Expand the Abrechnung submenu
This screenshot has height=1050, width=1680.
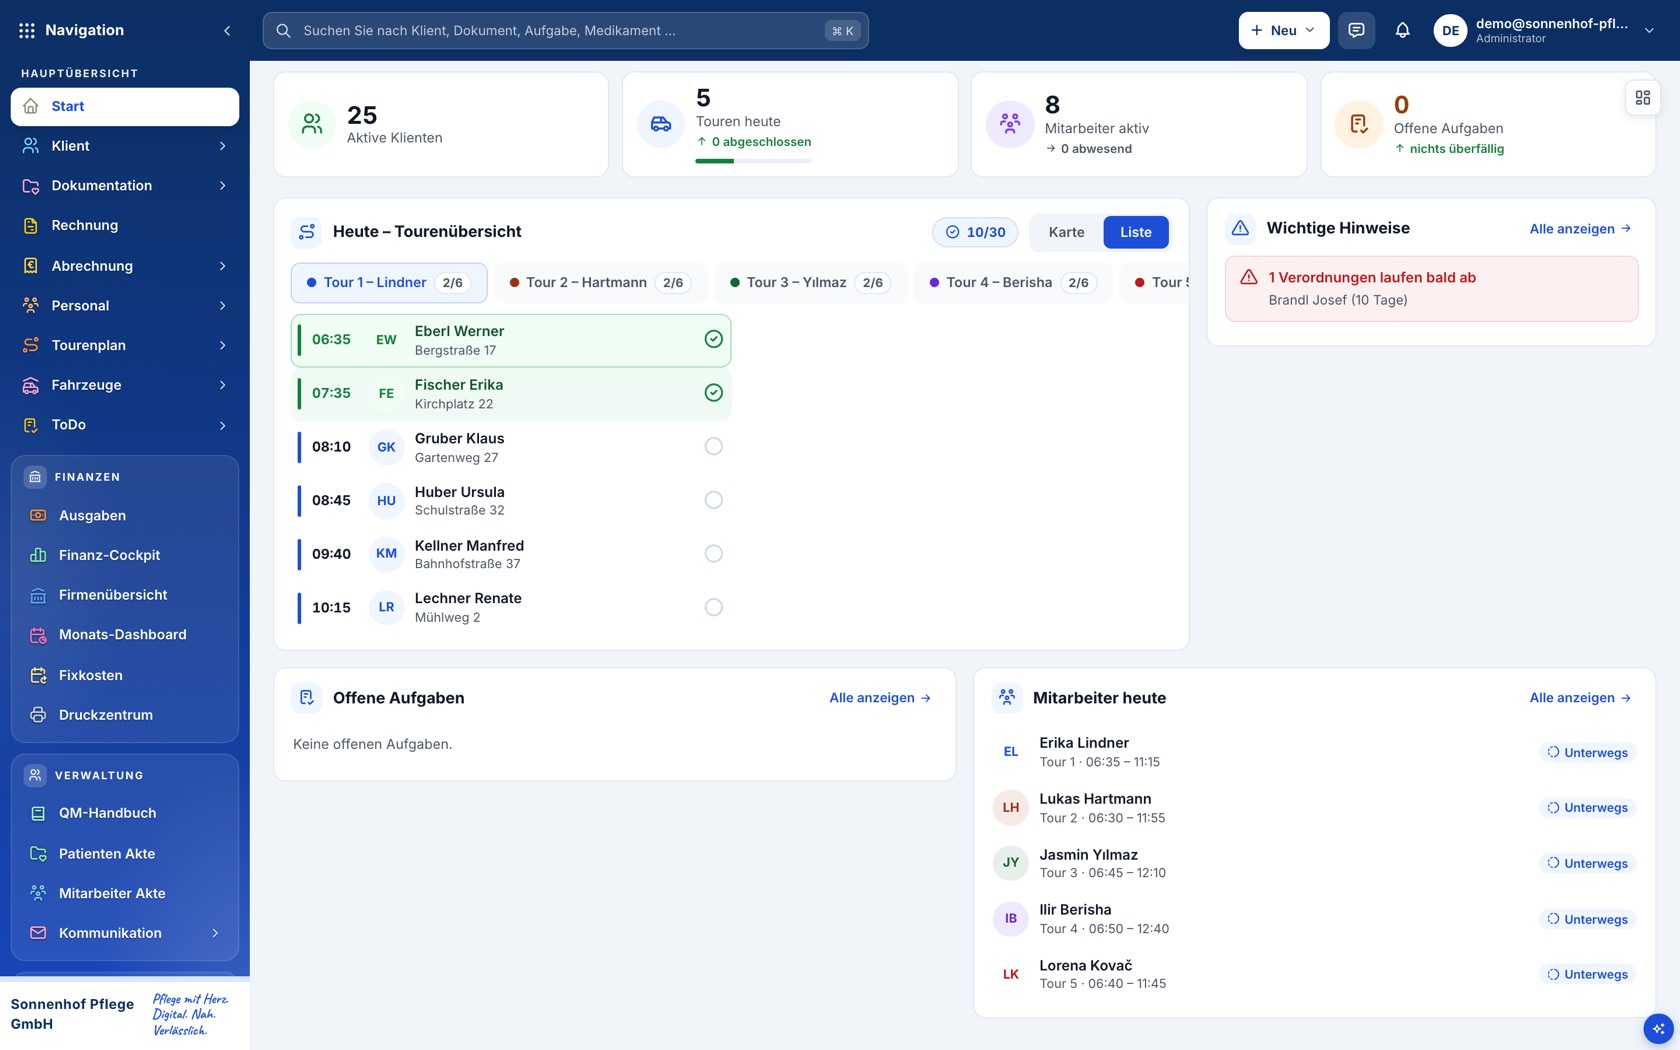tap(124, 266)
